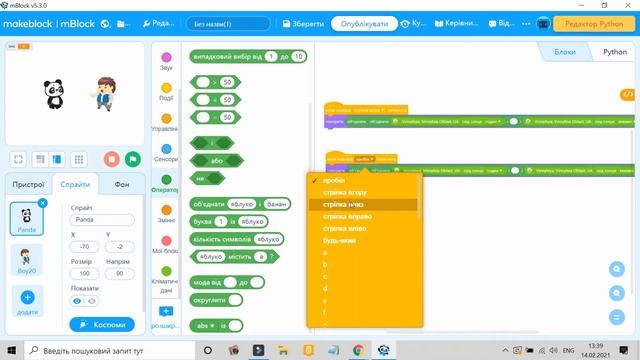
Task: Open the Edit menu with wrench
Action: pyautogui.click(x=159, y=24)
